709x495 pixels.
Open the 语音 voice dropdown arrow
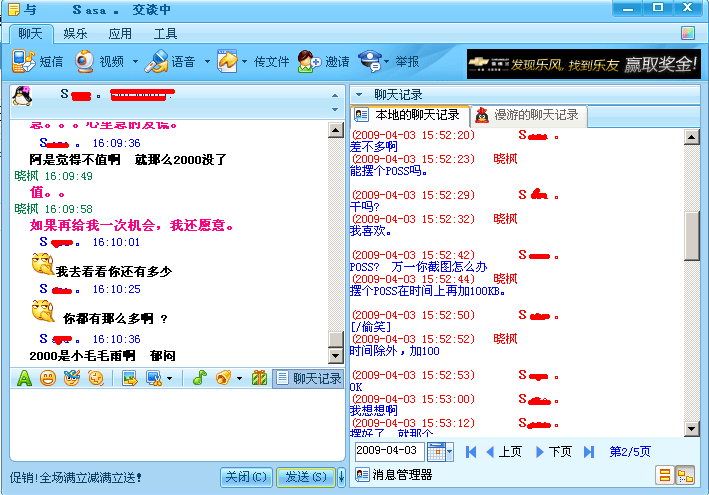coord(207,62)
